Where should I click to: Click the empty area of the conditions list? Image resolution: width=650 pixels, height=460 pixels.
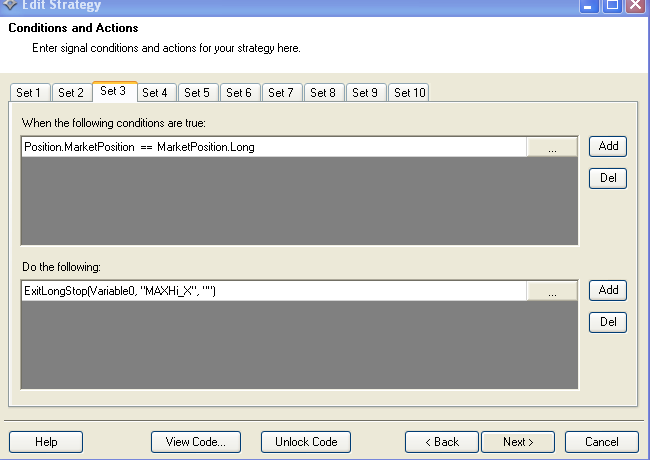299,201
